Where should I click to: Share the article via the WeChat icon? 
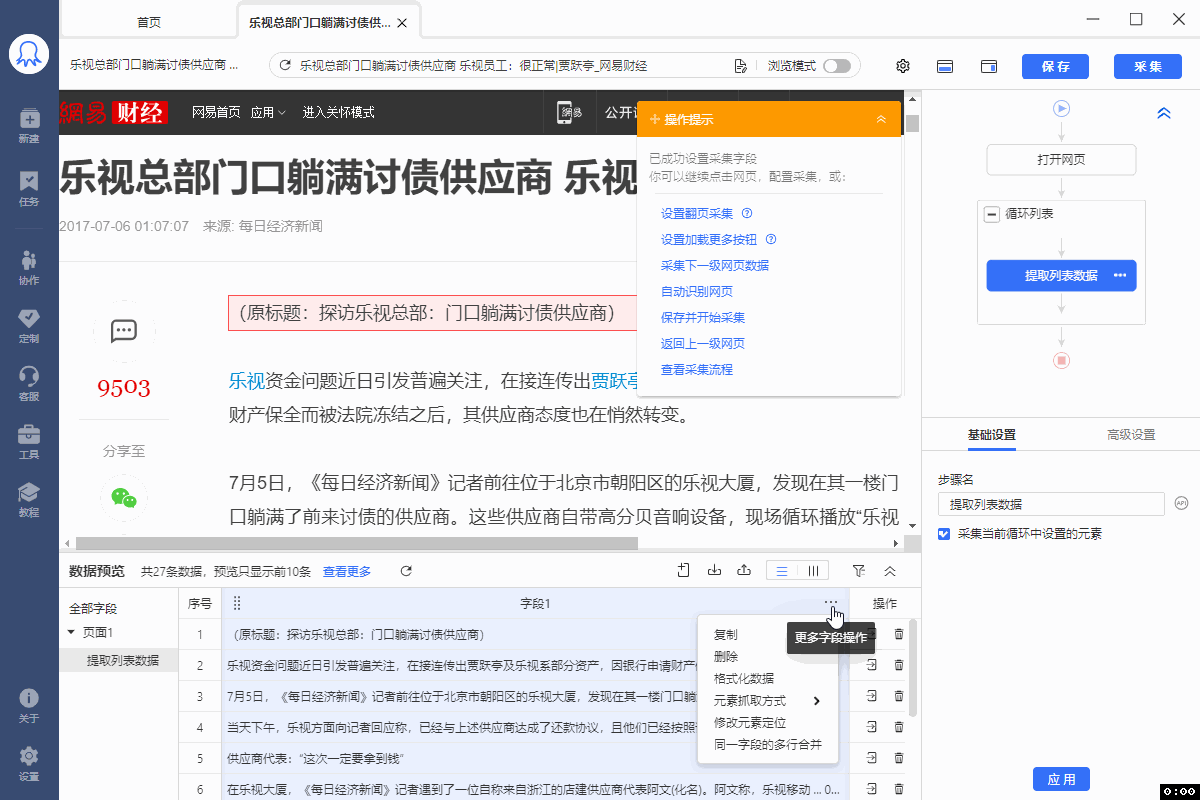tap(124, 496)
